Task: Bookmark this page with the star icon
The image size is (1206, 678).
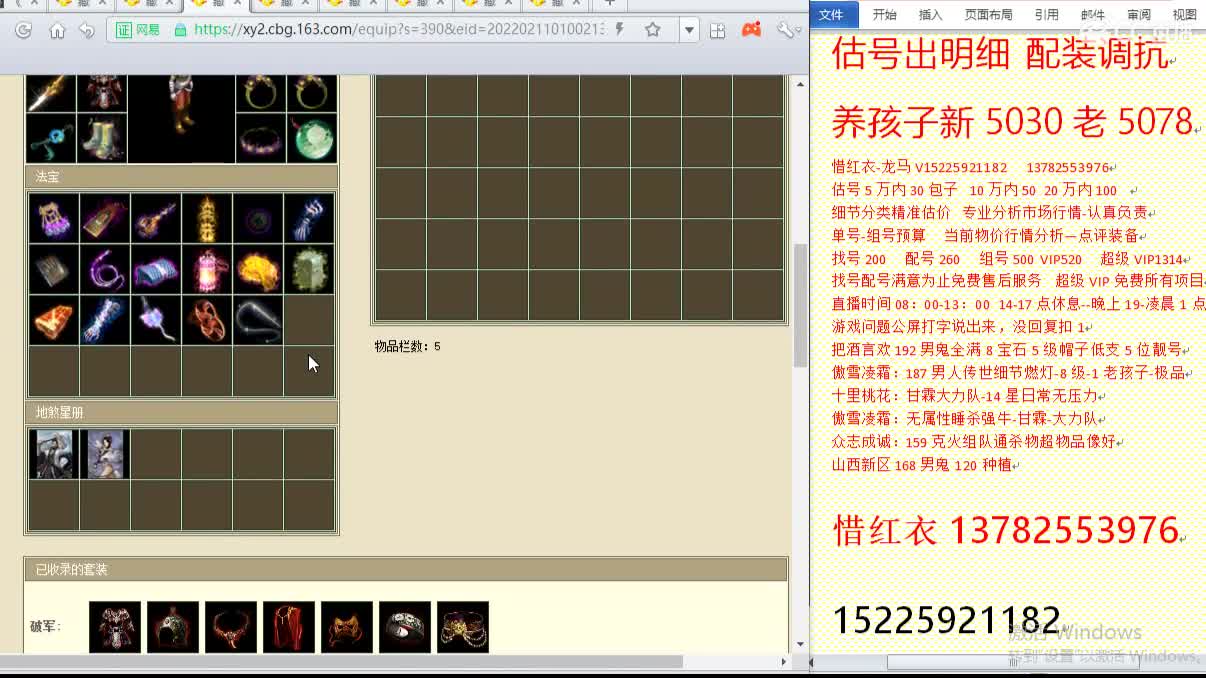Action: tap(653, 30)
